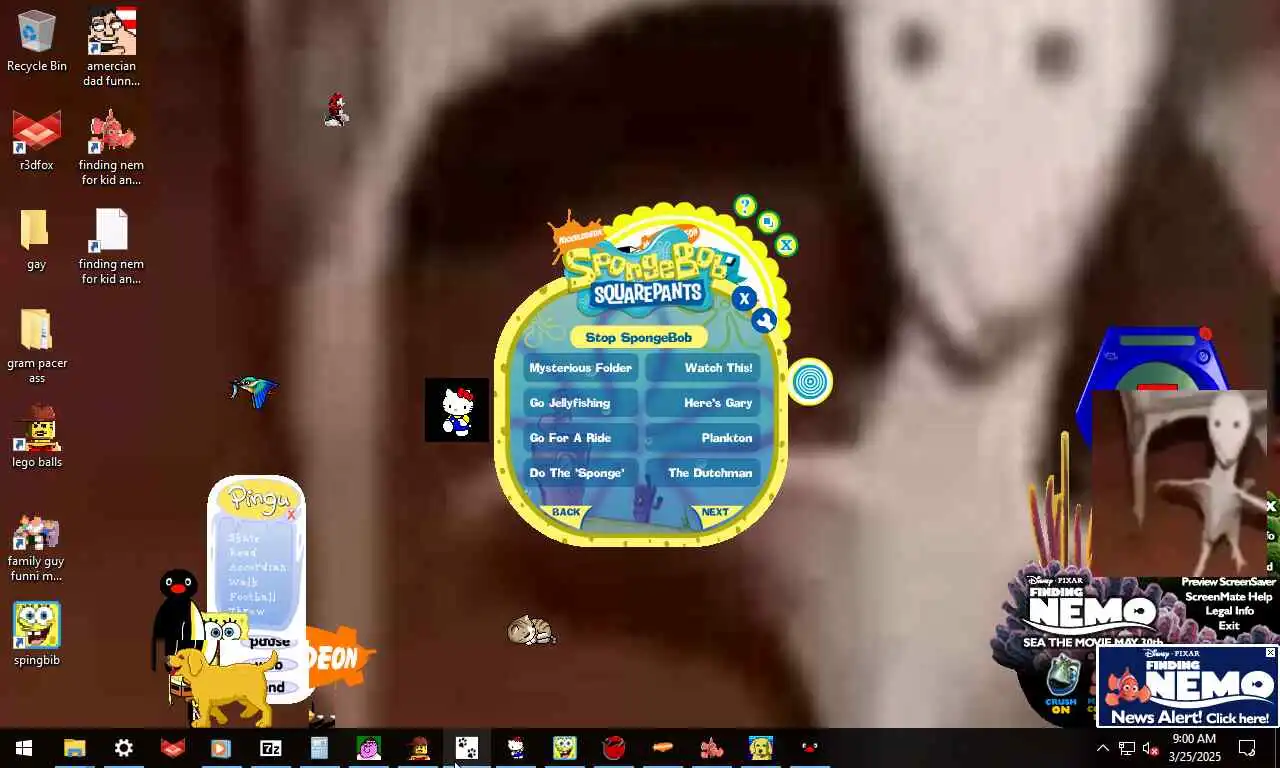Click the Finding Nemo 'News Alert! Click here!' banner
Screen dimensions: 1280x768
[x=1188, y=686]
